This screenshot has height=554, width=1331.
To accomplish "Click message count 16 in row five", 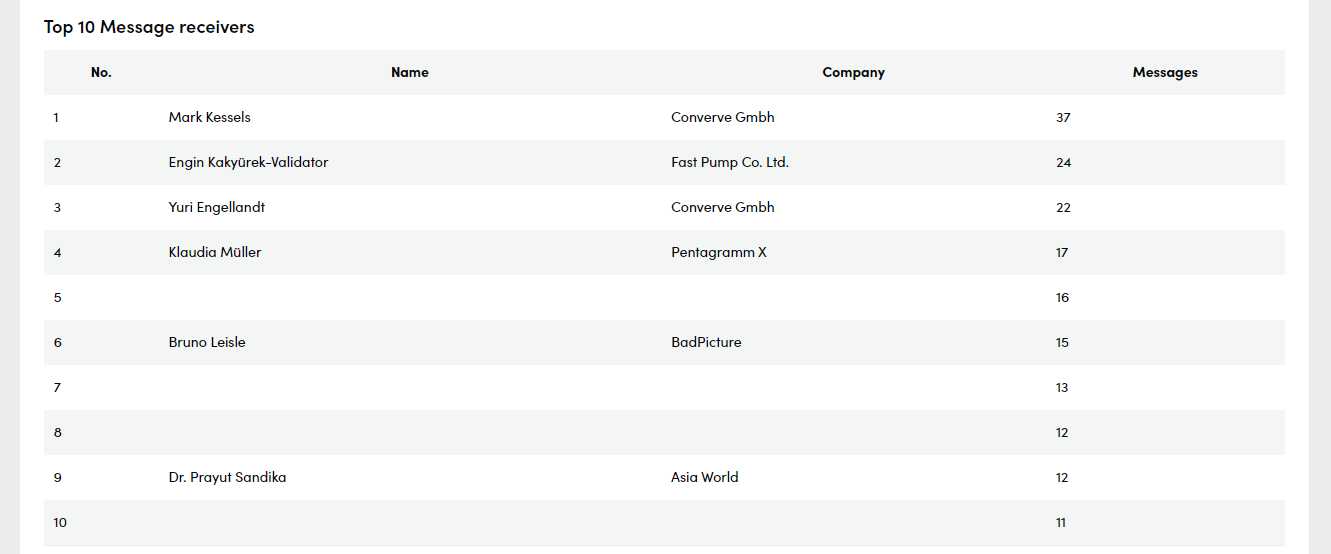I will click(1062, 297).
